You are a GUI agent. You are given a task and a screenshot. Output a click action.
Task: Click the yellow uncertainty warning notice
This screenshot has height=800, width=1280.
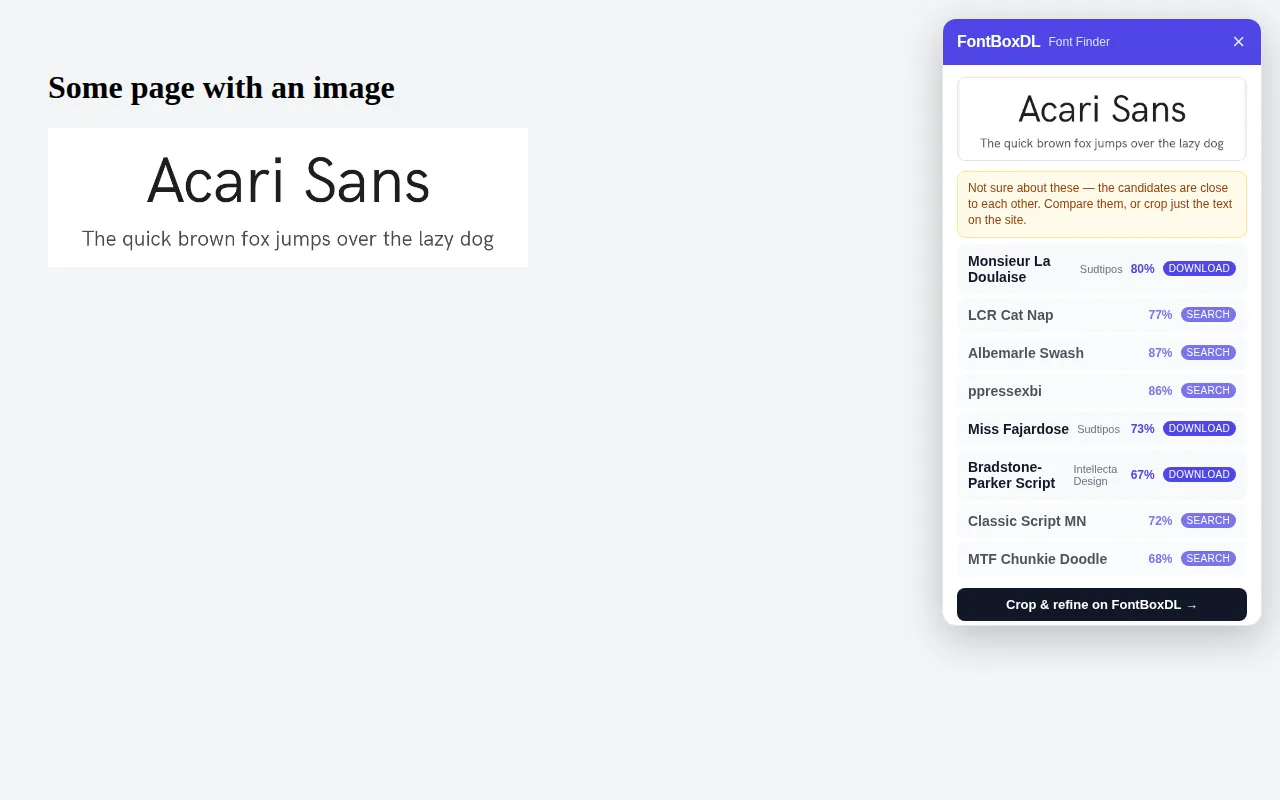1102,204
